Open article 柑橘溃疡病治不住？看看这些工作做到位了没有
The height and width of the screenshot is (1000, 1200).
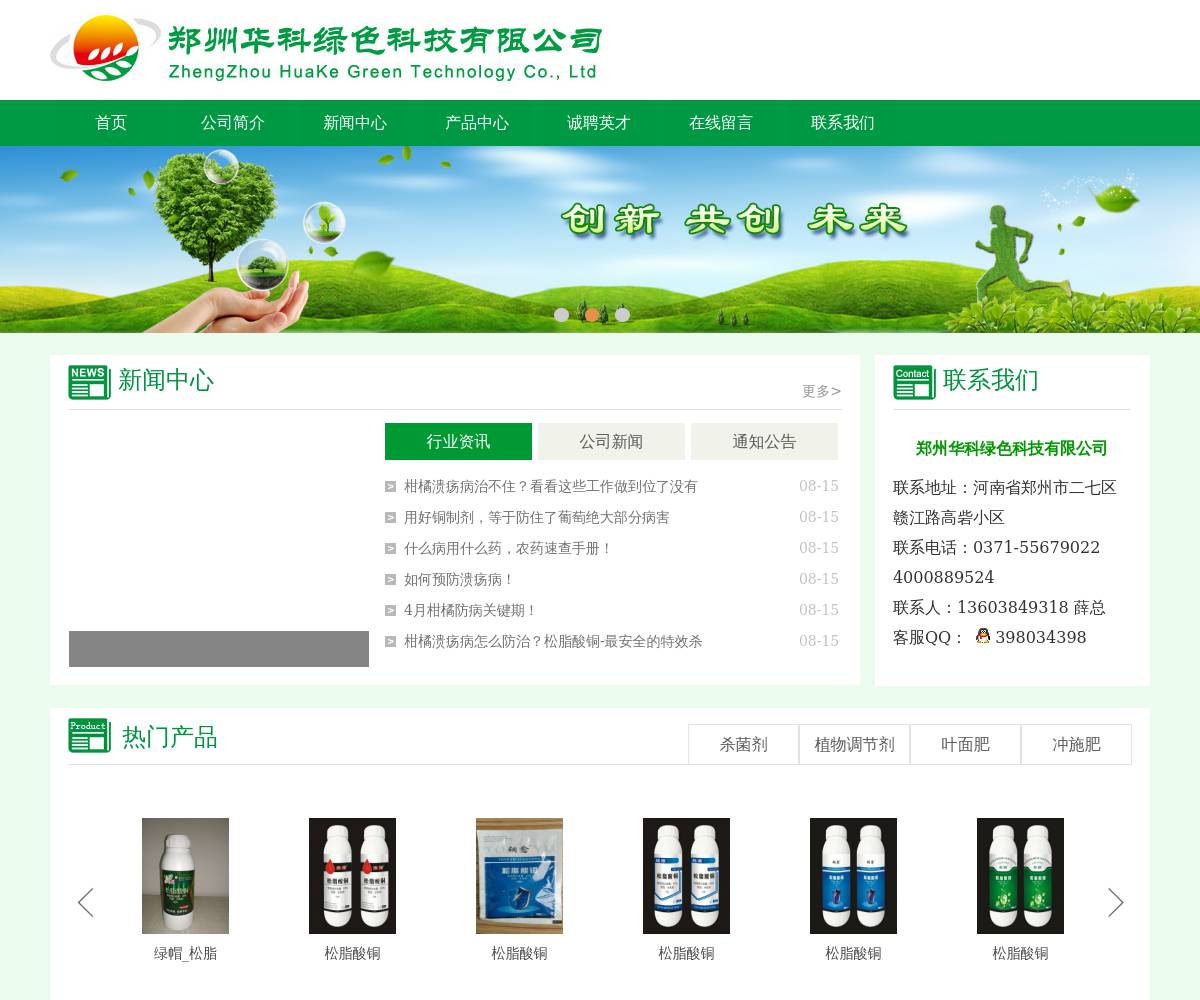(x=551, y=487)
